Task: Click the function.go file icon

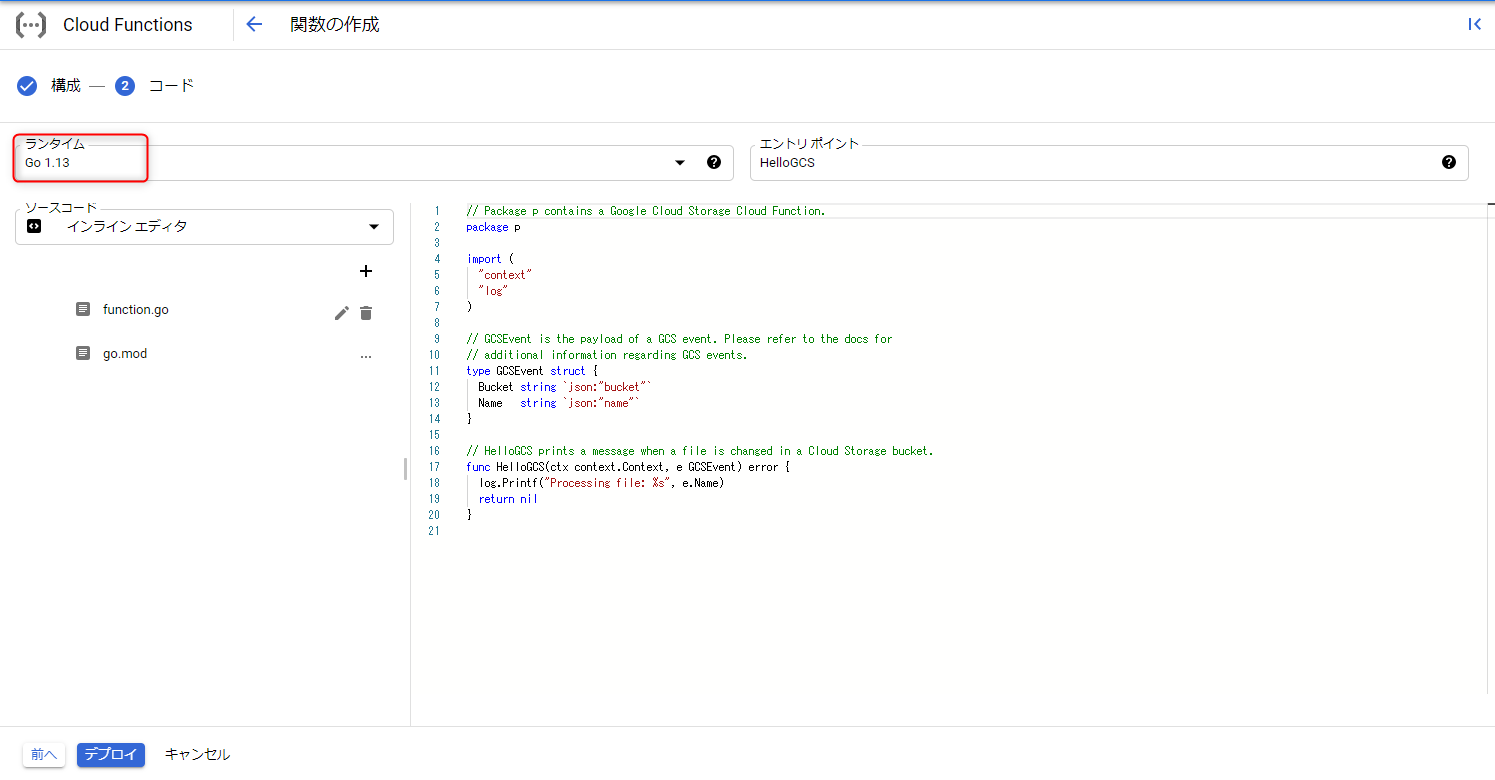Action: click(83, 310)
